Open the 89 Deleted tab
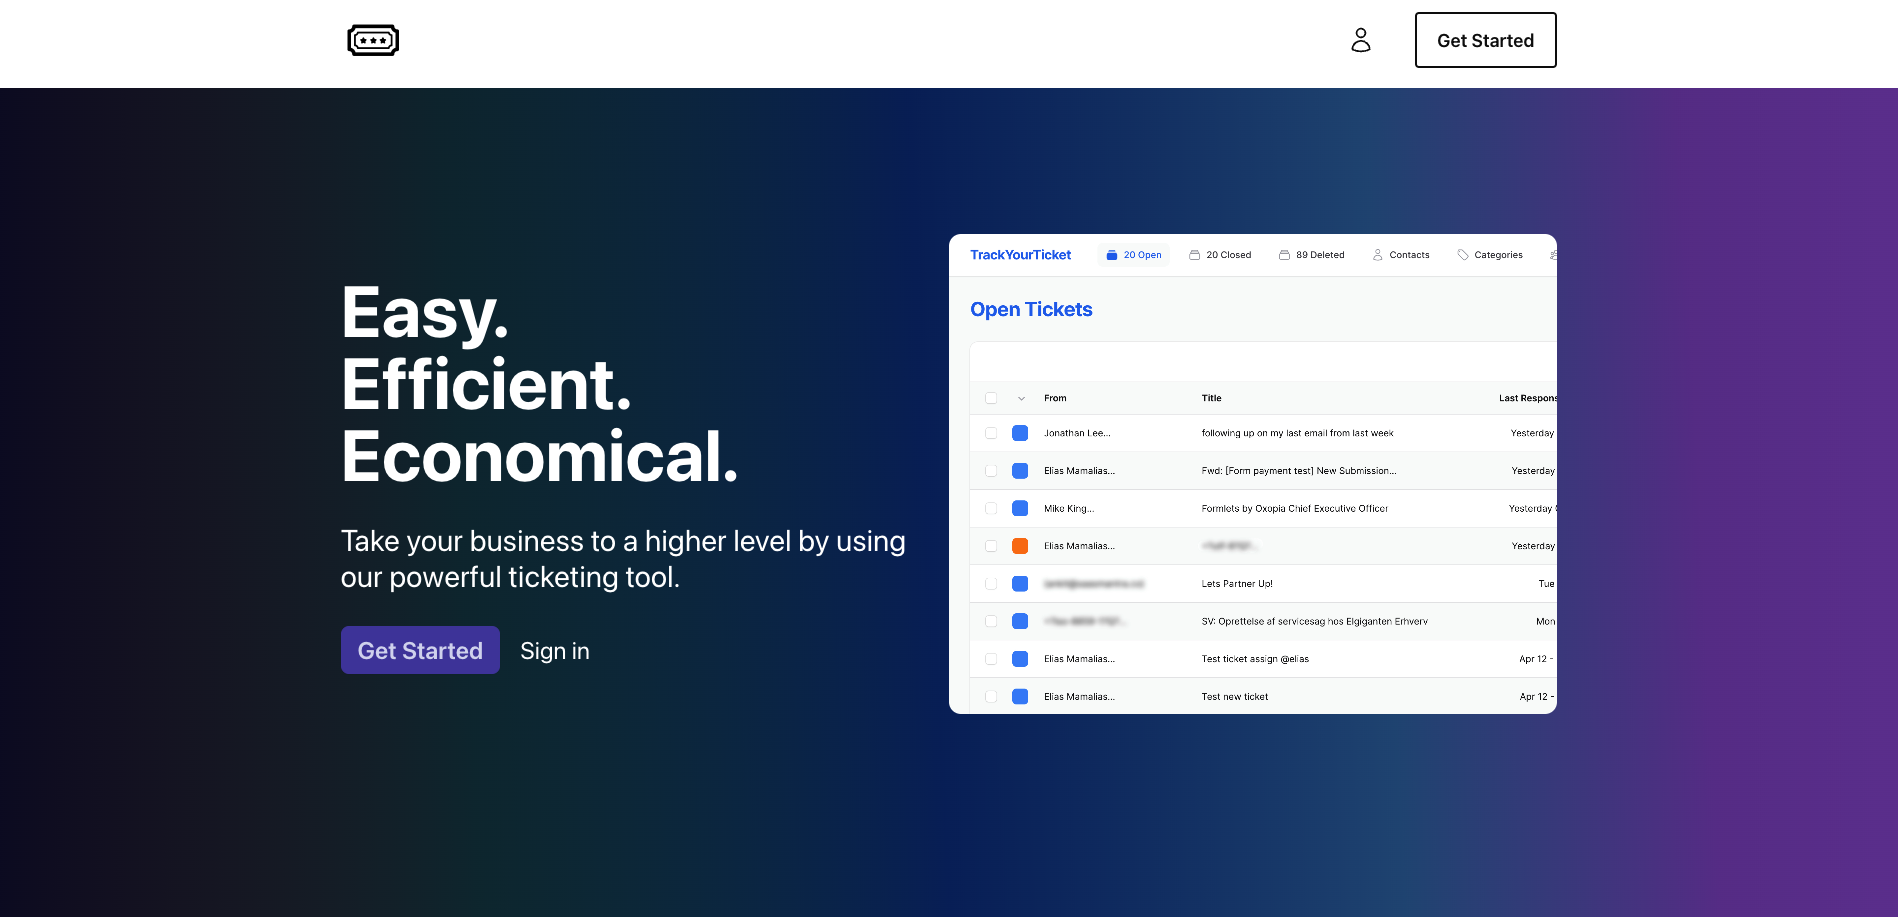Image resolution: width=1898 pixels, height=917 pixels. [1319, 255]
